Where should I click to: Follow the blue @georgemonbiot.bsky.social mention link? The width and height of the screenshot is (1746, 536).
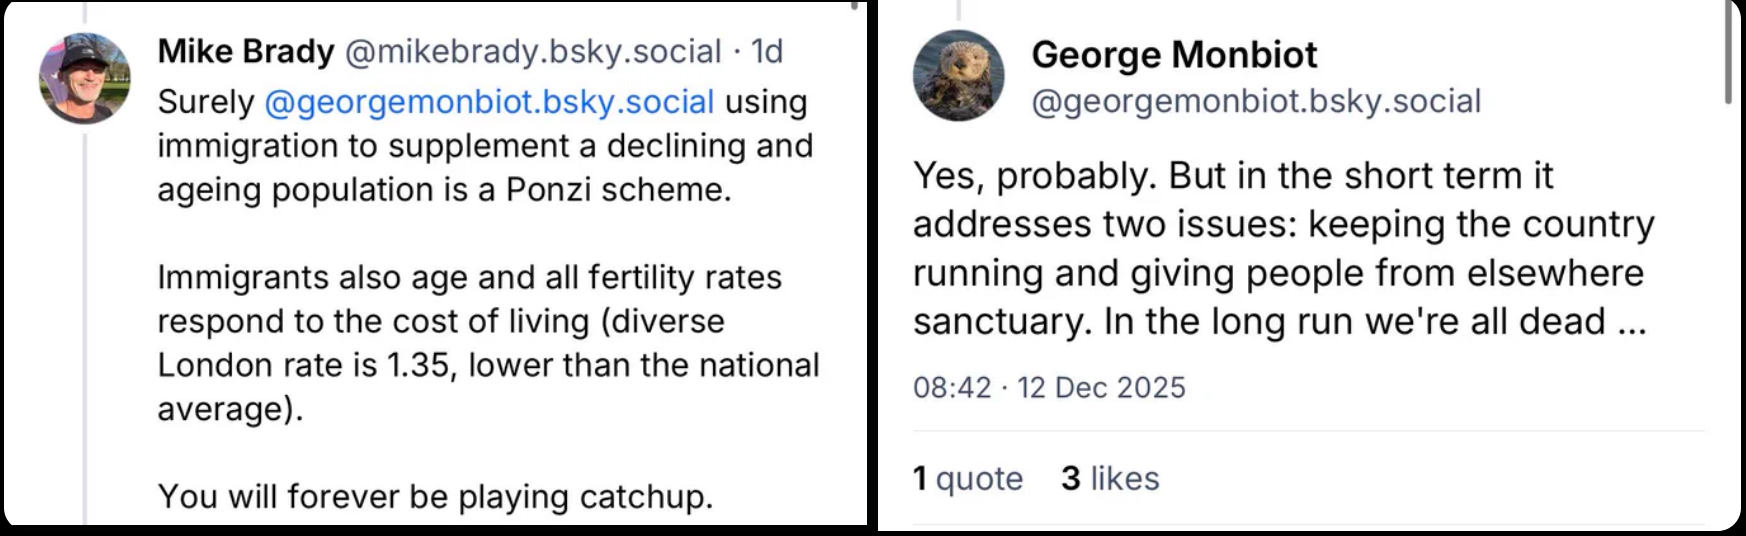click(x=490, y=102)
